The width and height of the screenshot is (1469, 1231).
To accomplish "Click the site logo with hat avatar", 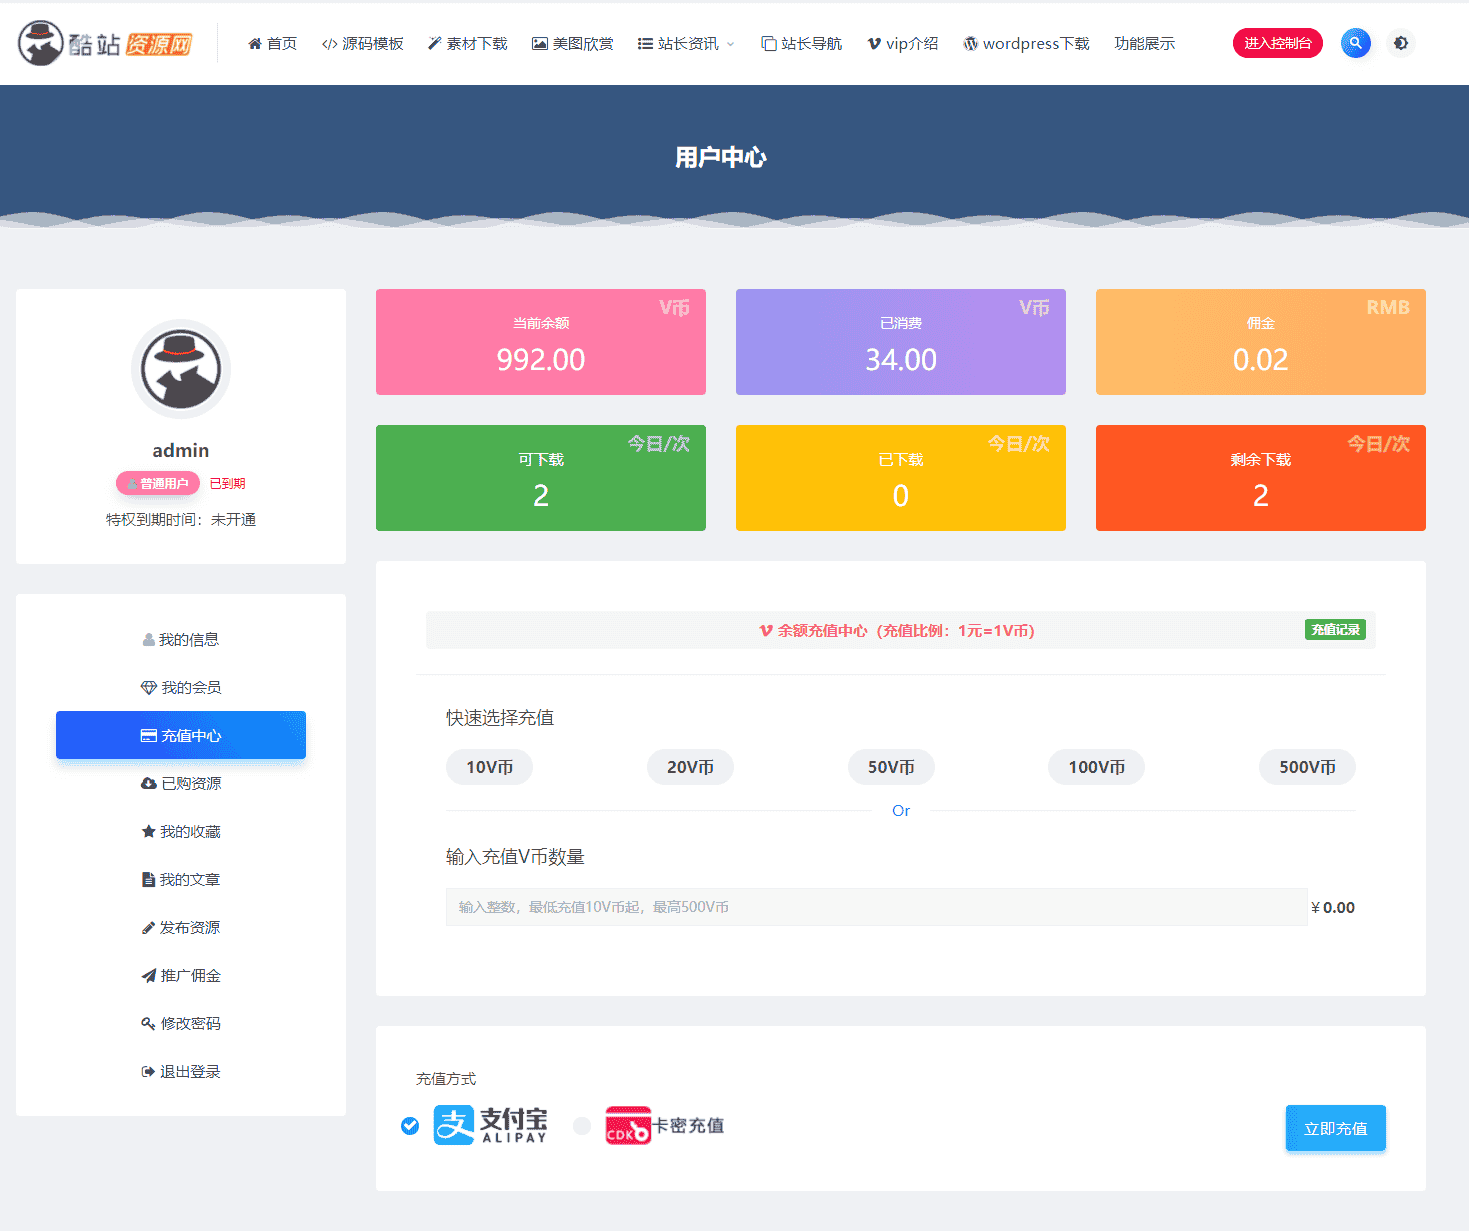I will tap(105, 43).
